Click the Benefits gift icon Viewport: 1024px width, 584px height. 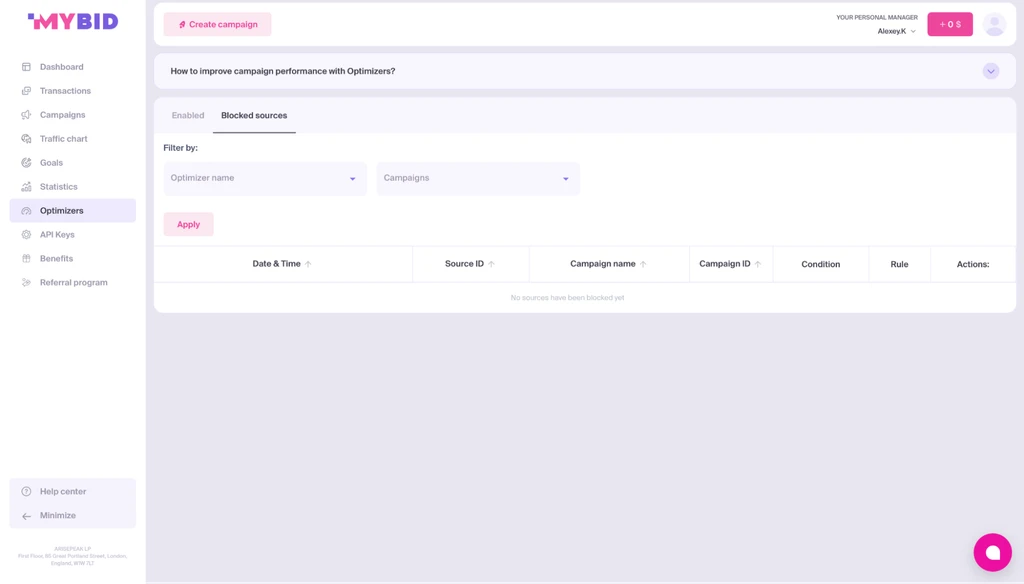click(x=26, y=259)
